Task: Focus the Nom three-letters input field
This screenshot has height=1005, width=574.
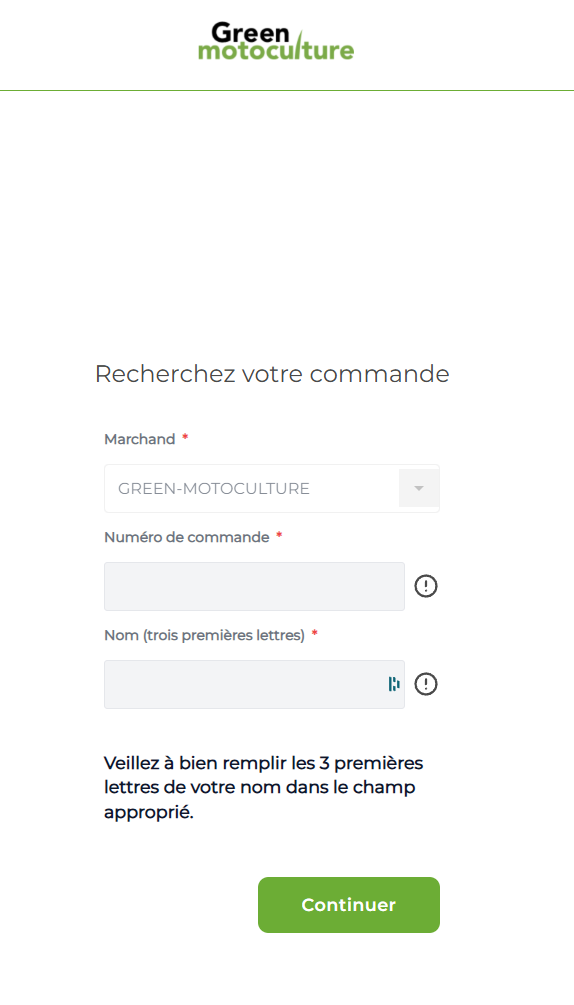Action: [254, 685]
